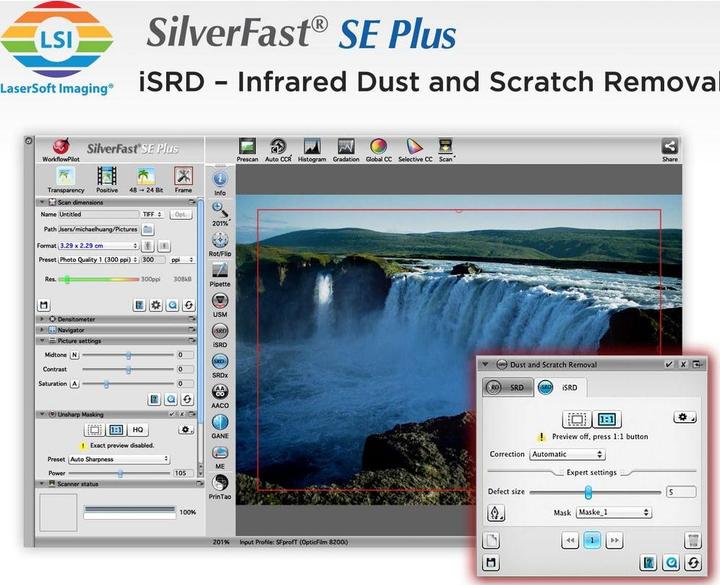The image size is (720, 585).
Task: Toggle frame preview mode in Unsharp Masking
Action: click(95, 430)
